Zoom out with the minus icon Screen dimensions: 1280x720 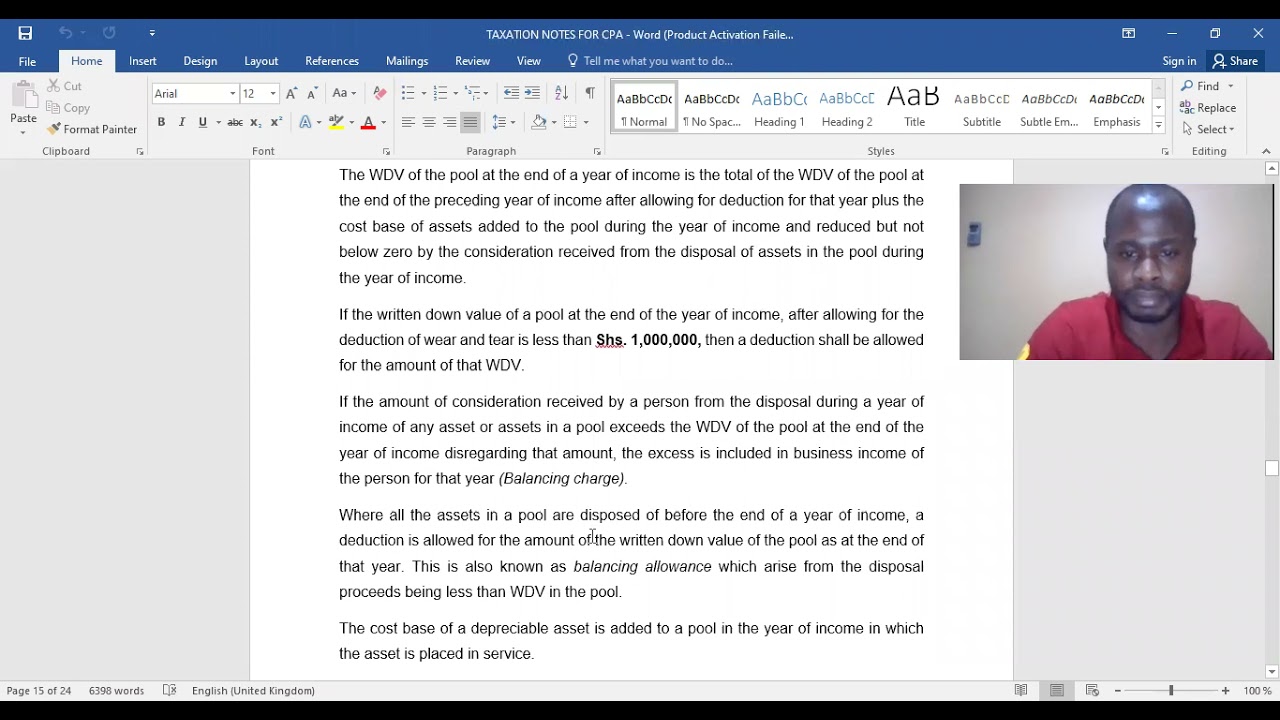point(1117,691)
